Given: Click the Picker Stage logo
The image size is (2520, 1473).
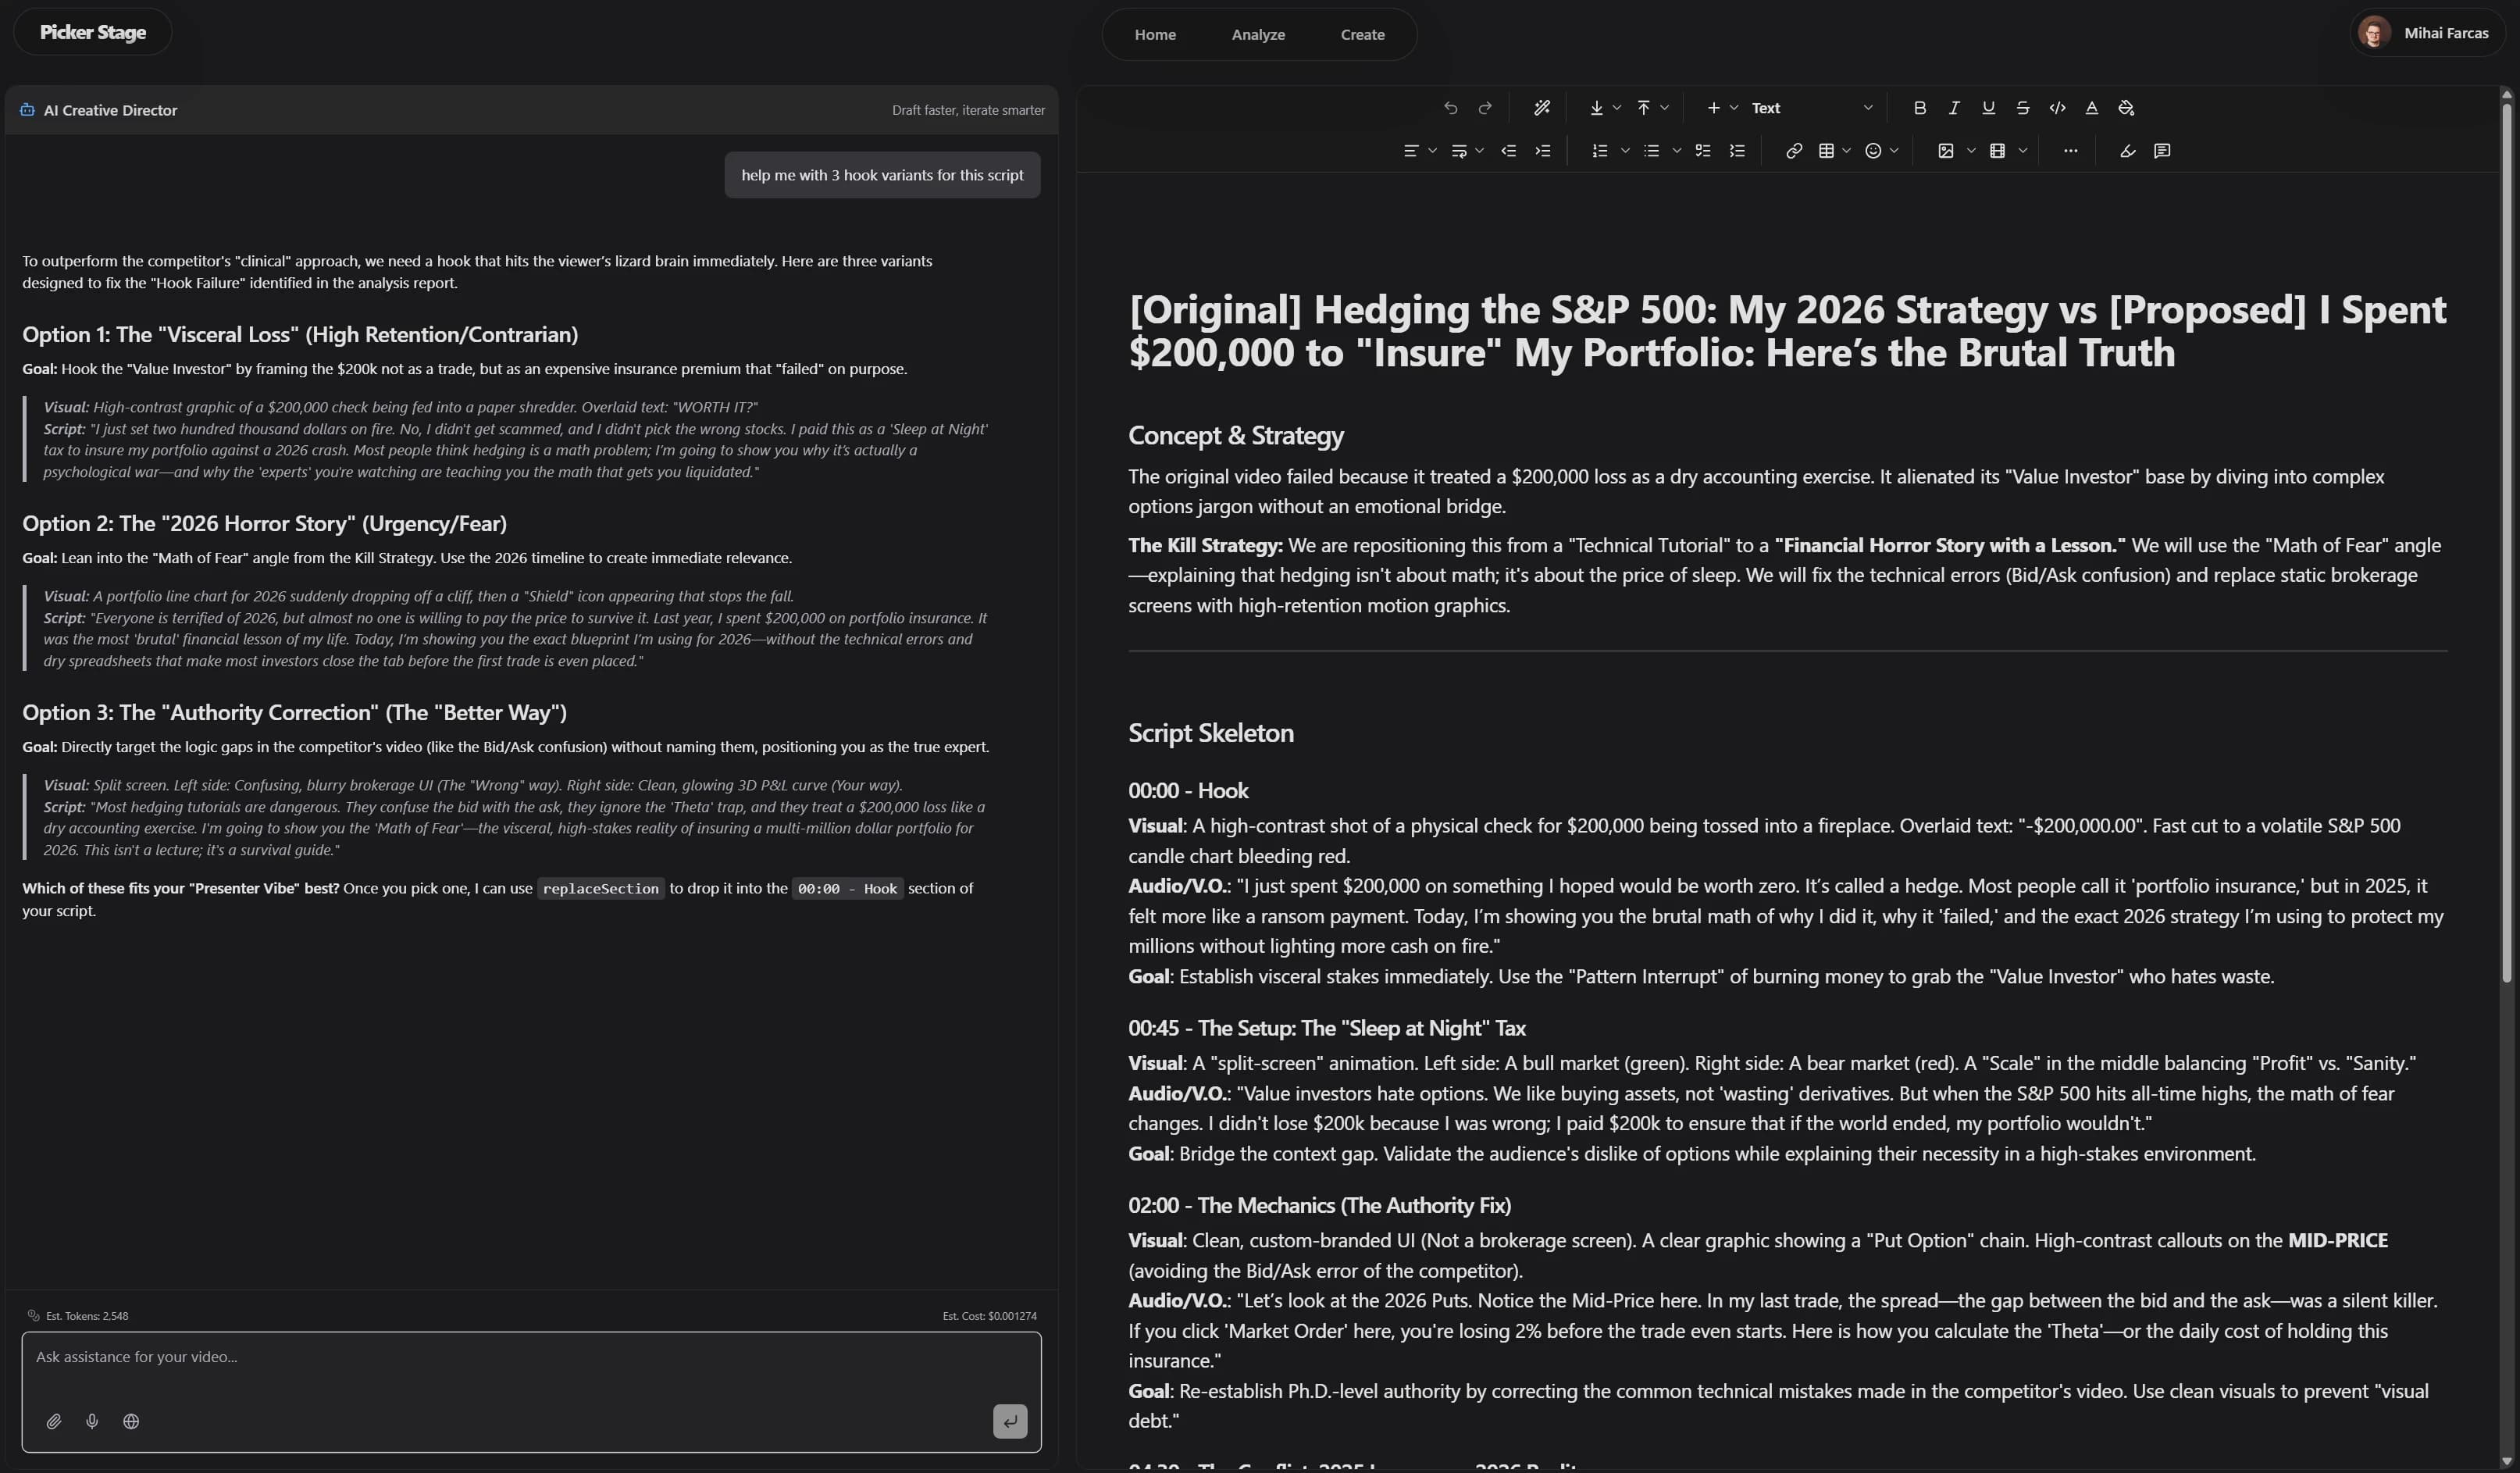Looking at the screenshot, I should point(91,31).
